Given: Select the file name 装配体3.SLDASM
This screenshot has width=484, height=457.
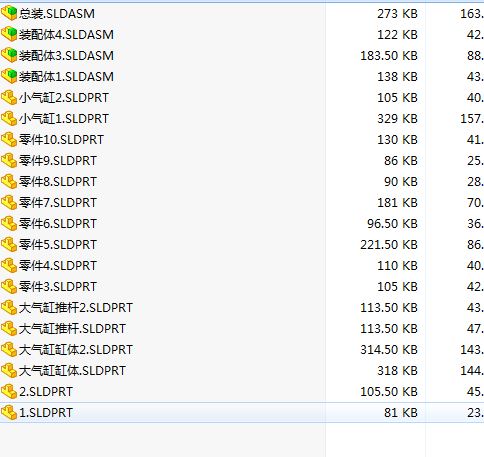Looking at the screenshot, I should click(66, 56).
